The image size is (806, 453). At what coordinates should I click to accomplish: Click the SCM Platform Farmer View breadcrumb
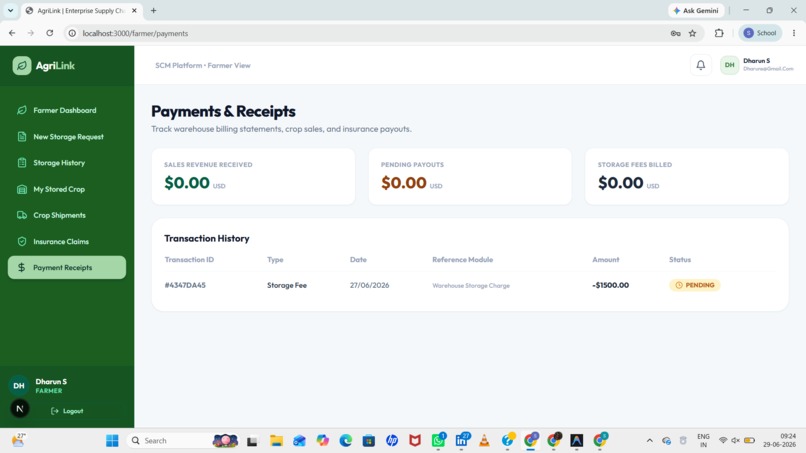point(203,65)
